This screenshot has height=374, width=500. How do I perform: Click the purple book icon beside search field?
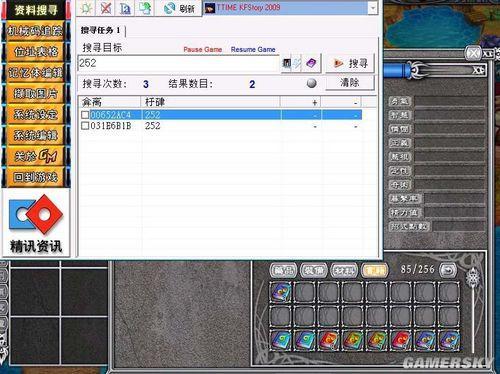(x=311, y=63)
